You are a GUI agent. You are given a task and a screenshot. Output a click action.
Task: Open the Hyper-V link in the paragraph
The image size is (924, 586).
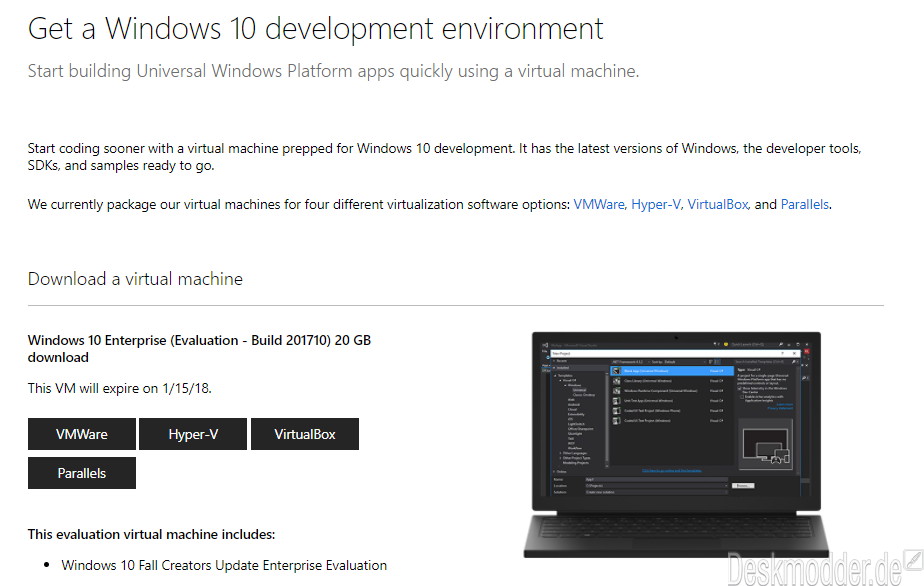point(656,205)
